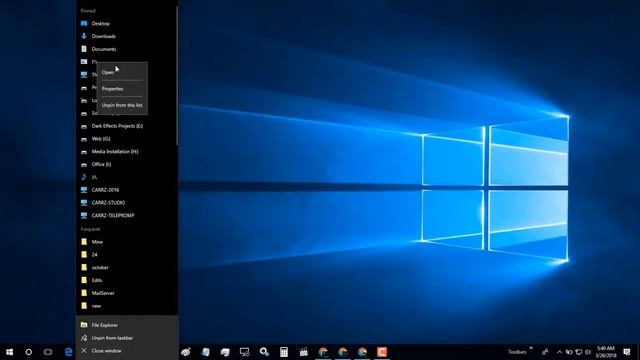Choose Open in the context menu
The width and height of the screenshot is (640, 360).
coord(122,72)
